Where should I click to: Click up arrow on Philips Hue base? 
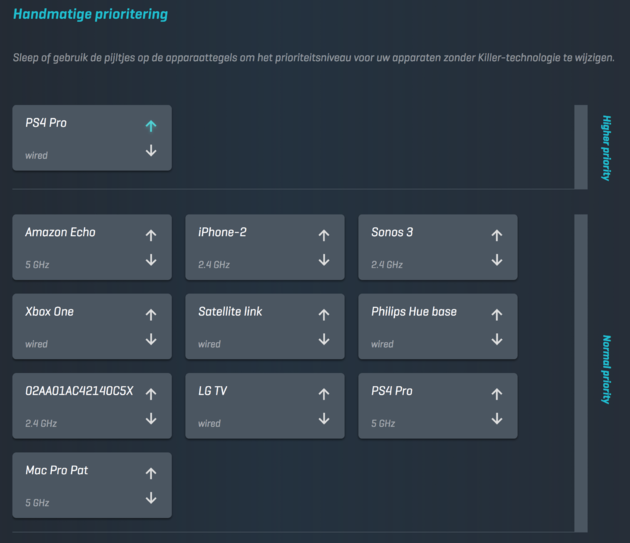[x=497, y=315]
